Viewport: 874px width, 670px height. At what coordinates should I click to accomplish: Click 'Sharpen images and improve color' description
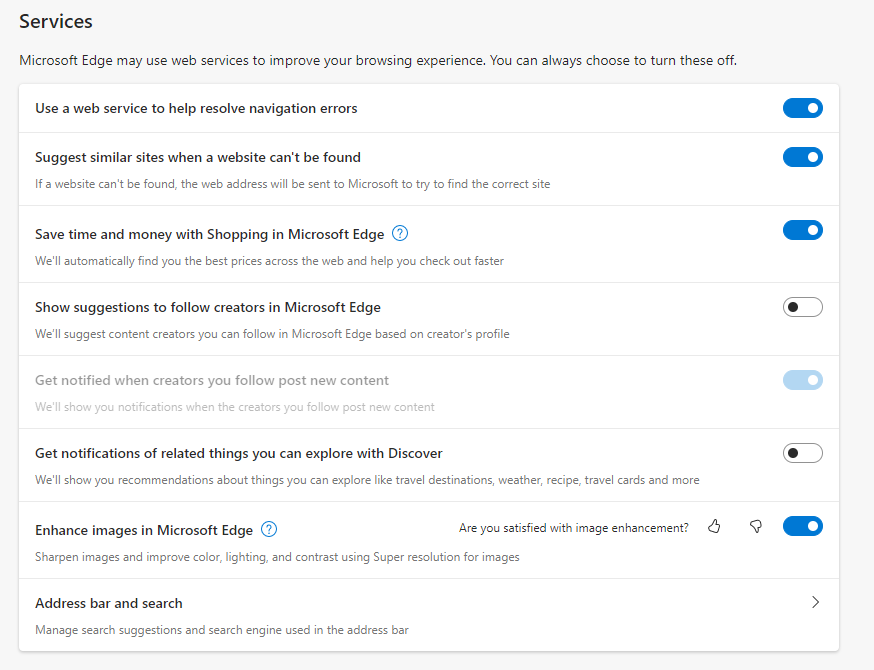(277, 557)
